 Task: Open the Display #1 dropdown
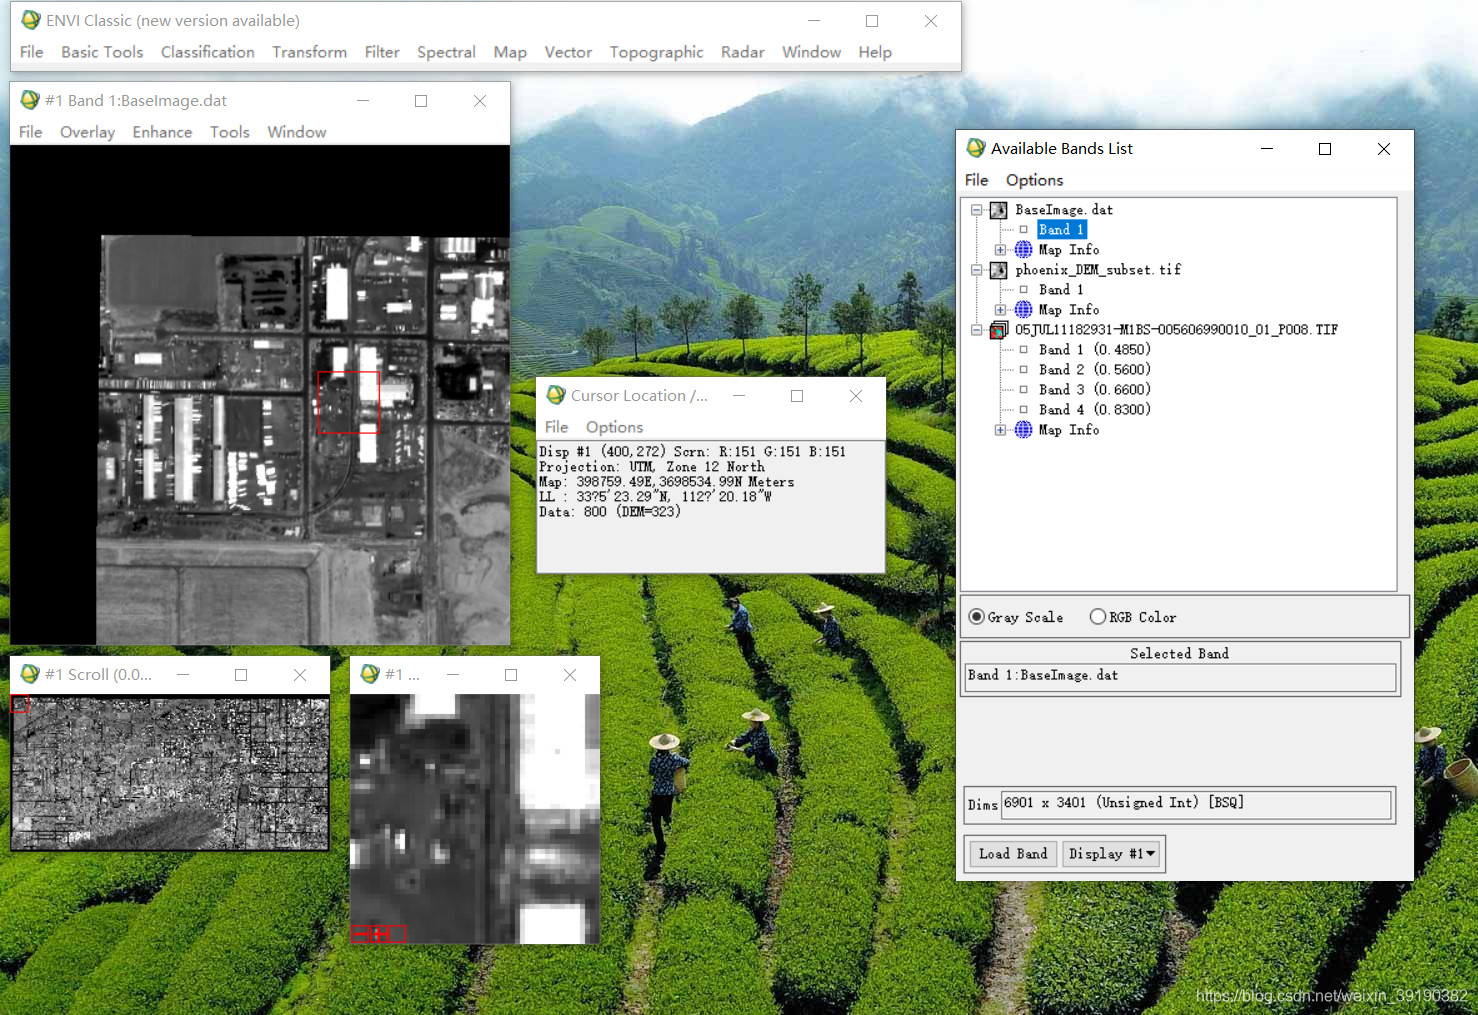coord(1112,854)
